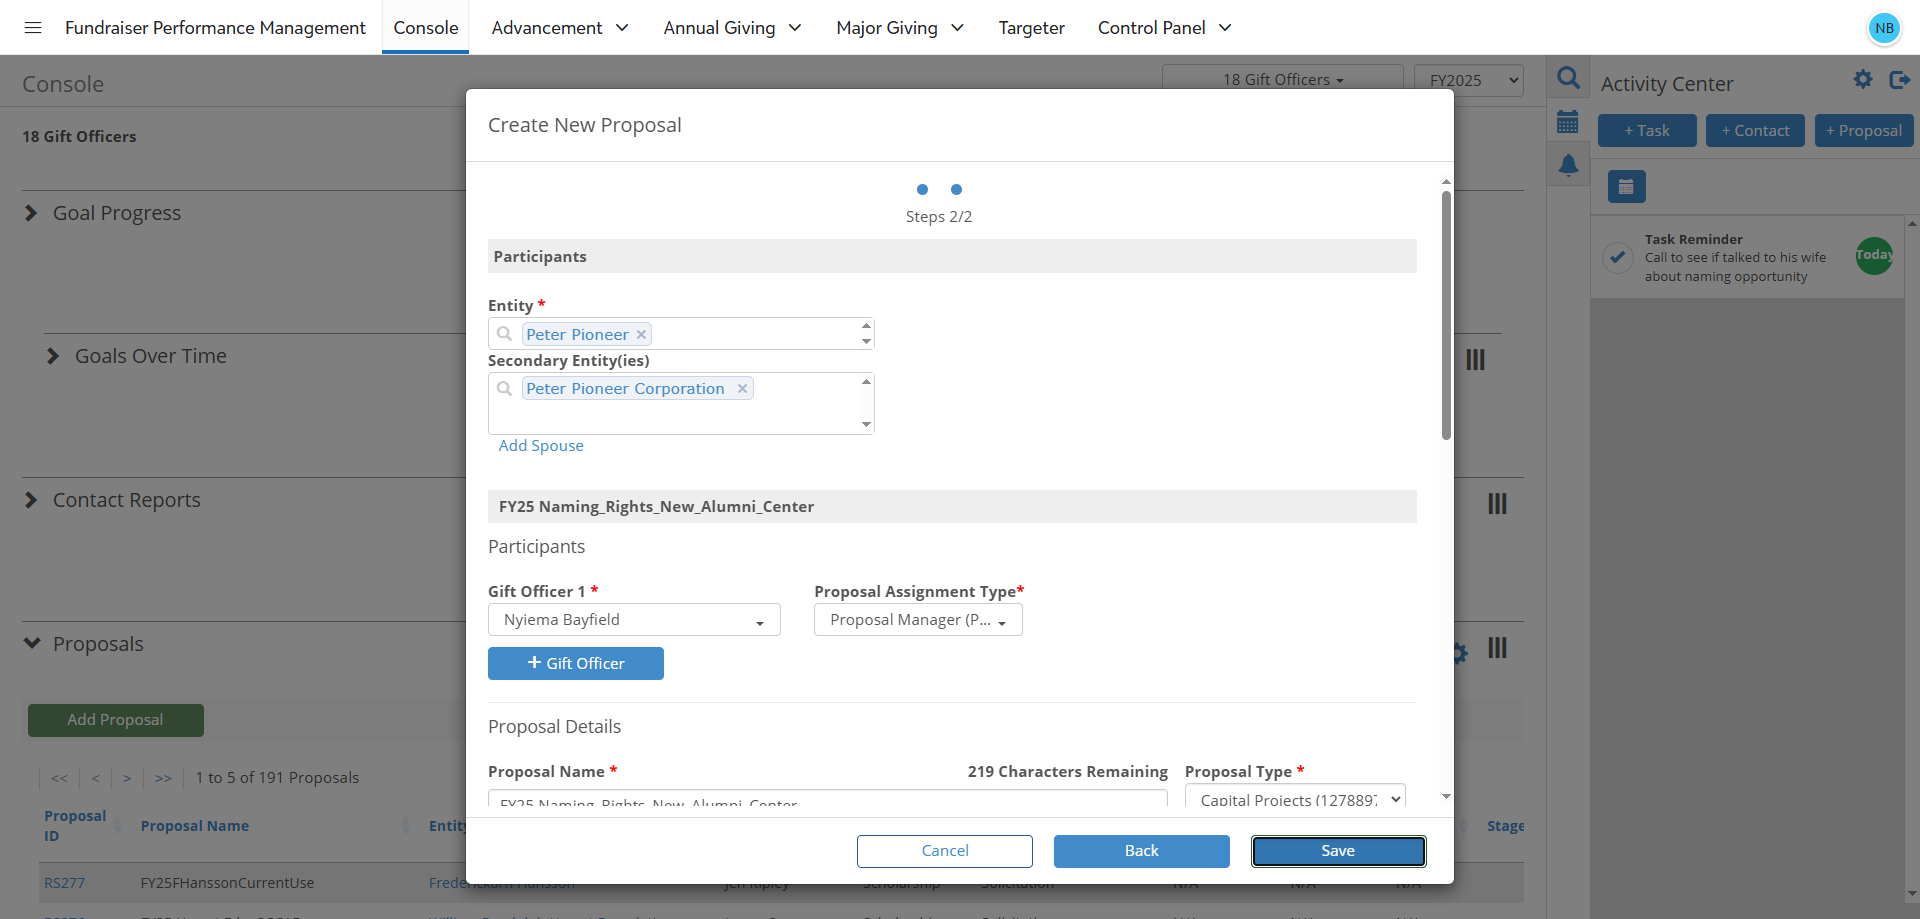Open the hamburger navigation menu
Screen dimensions: 1920x919
33,27
